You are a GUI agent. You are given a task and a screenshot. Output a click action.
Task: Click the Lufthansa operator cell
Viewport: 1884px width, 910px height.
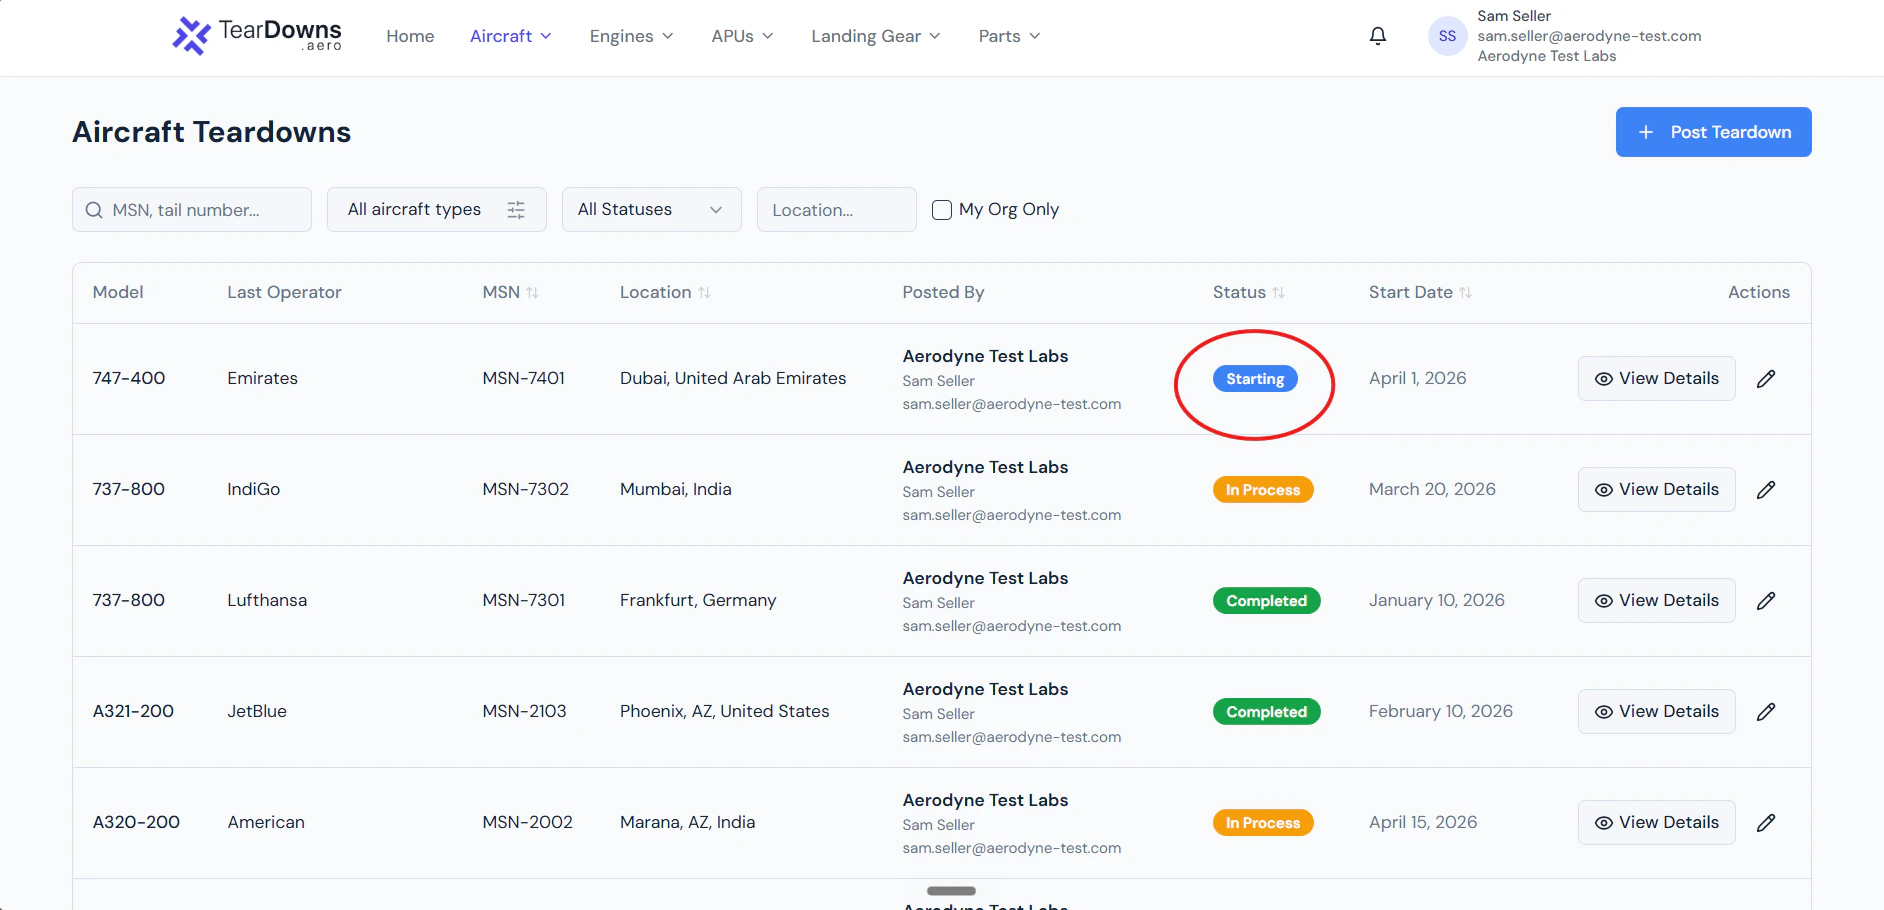pos(267,601)
